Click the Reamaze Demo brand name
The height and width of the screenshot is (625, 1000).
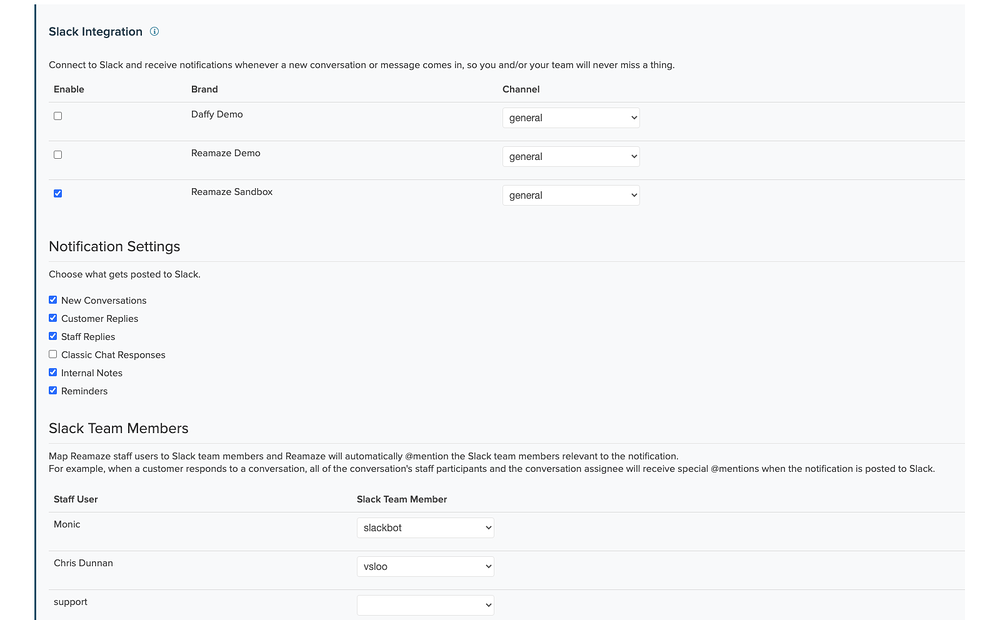click(226, 153)
